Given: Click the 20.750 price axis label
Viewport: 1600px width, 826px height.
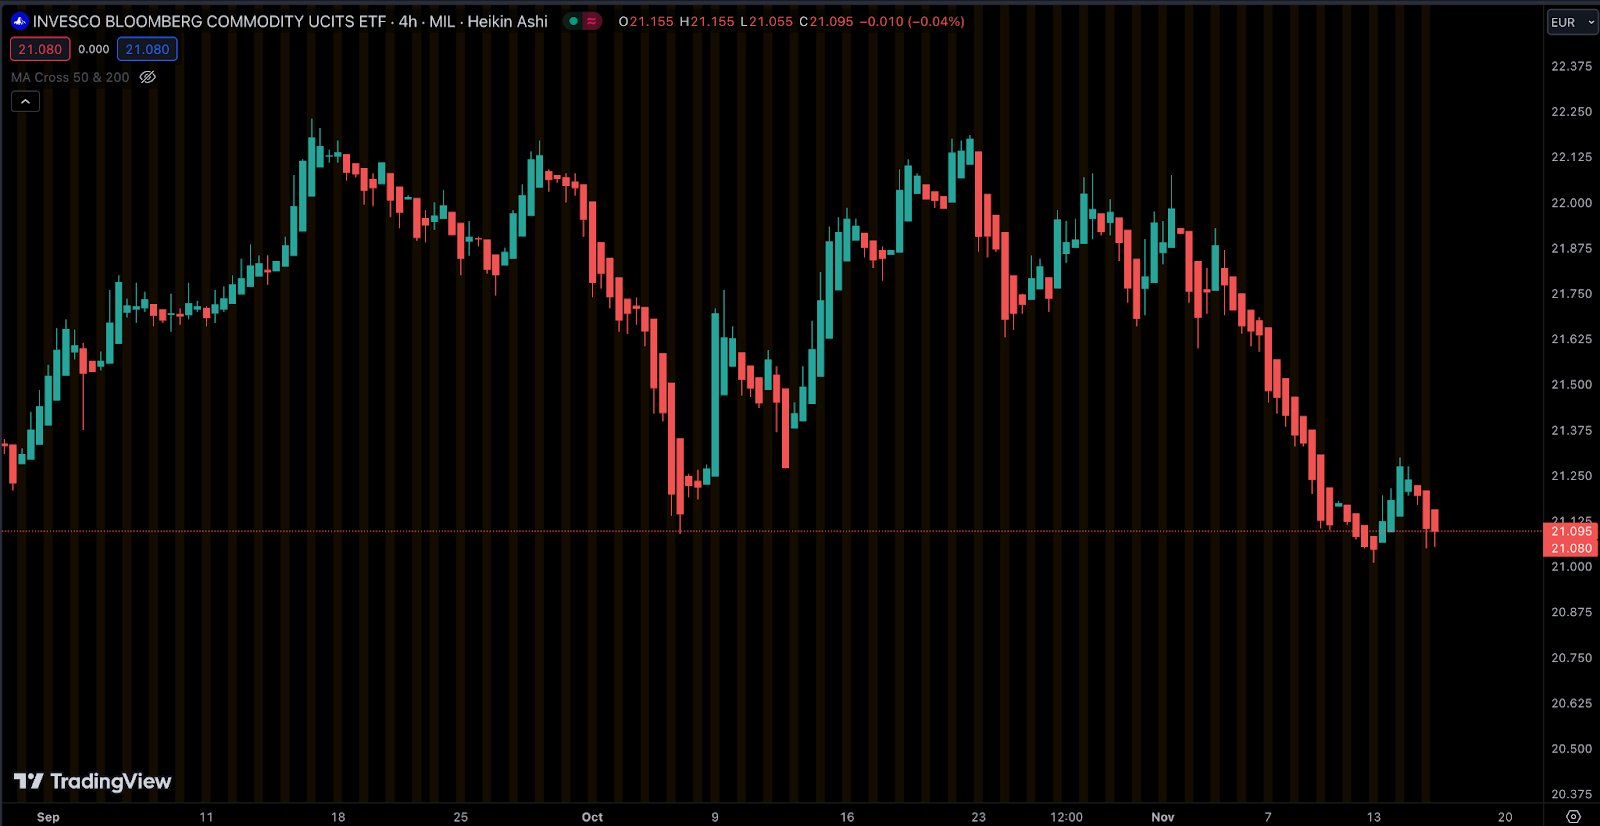Looking at the screenshot, I should point(1571,657).
